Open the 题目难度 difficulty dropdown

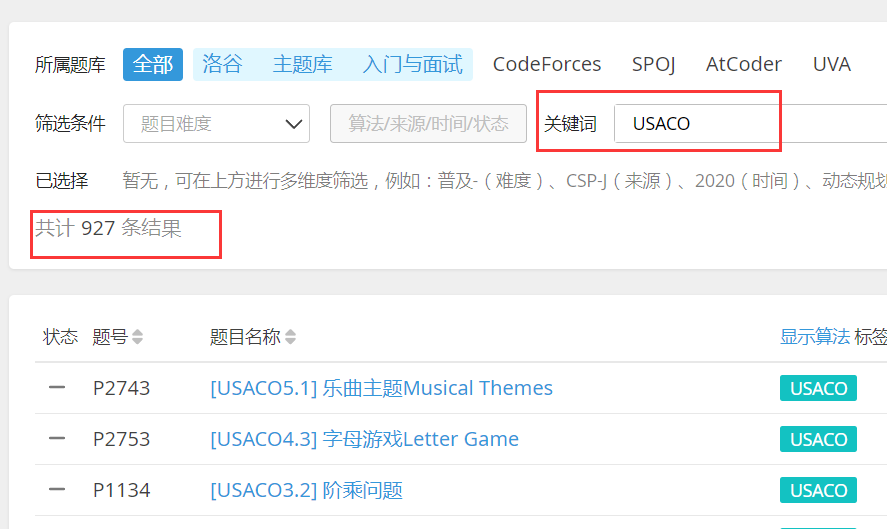click(216, 123)
